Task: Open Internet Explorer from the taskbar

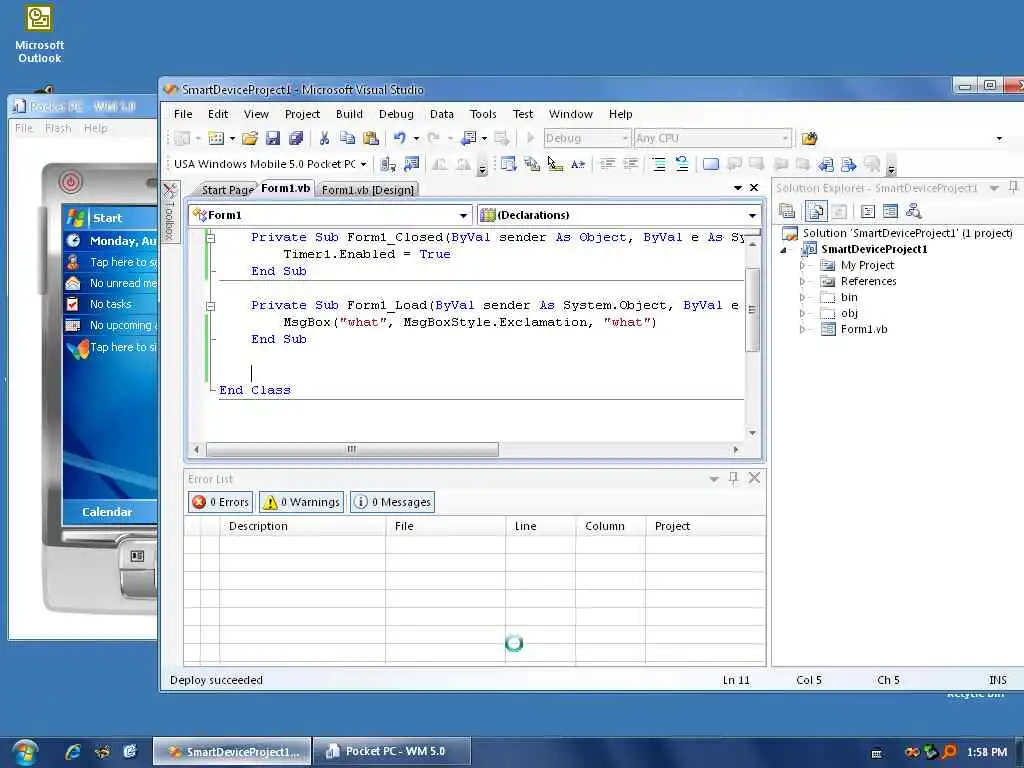Action: (x=72, y=752)
